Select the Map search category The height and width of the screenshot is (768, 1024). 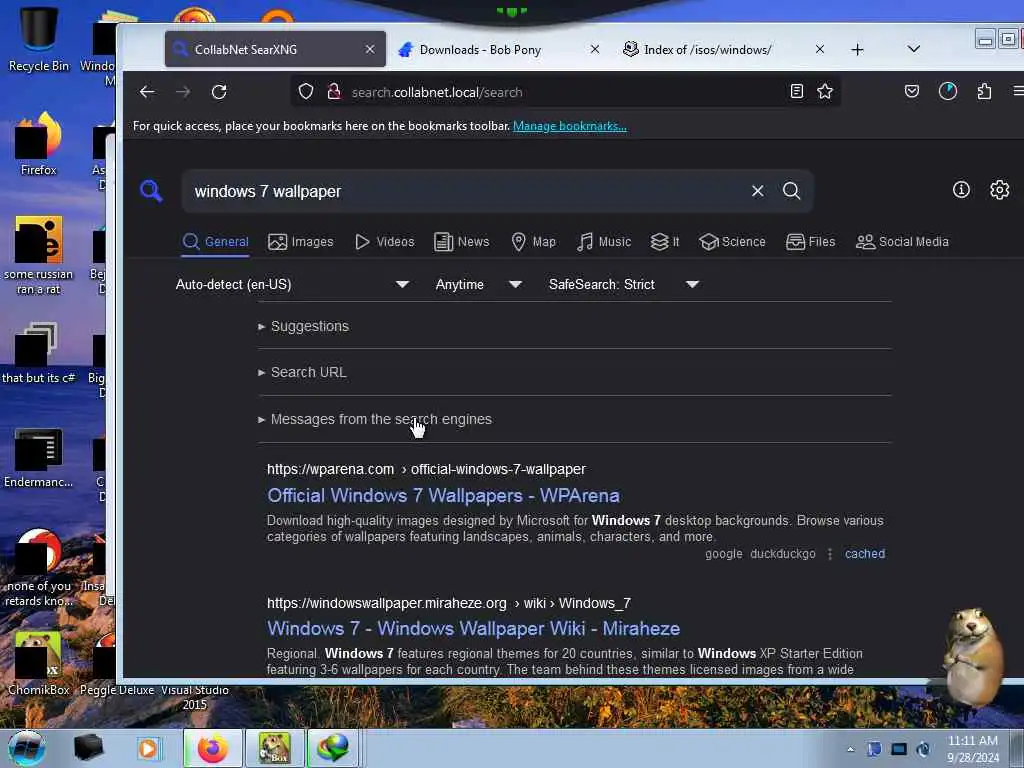point(533,242)
